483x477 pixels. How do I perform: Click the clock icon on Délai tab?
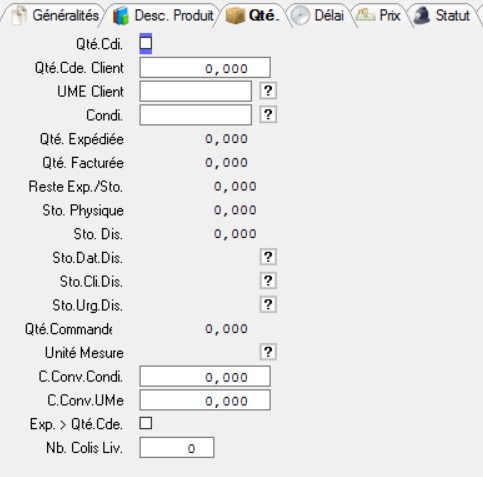(300, 16)
